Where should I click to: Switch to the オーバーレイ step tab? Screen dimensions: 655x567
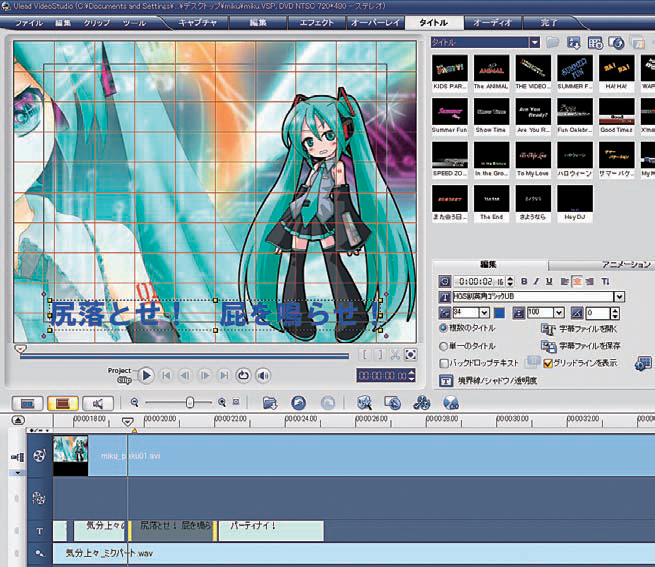point(375,23)
